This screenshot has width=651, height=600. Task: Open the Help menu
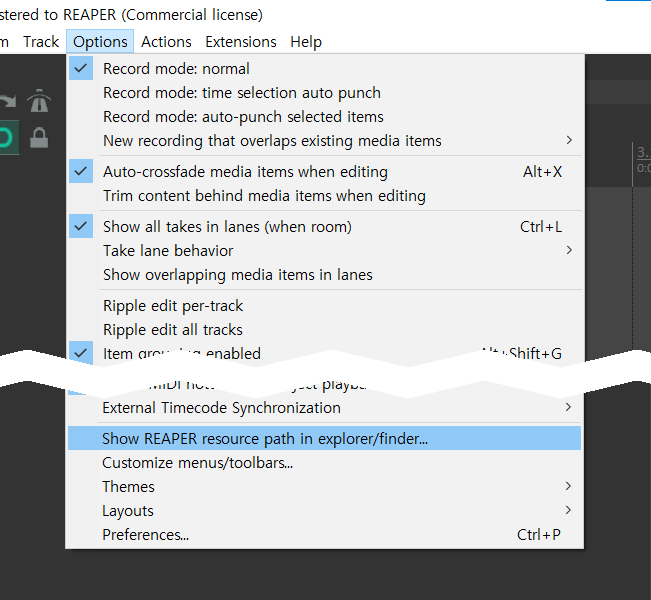306,42
